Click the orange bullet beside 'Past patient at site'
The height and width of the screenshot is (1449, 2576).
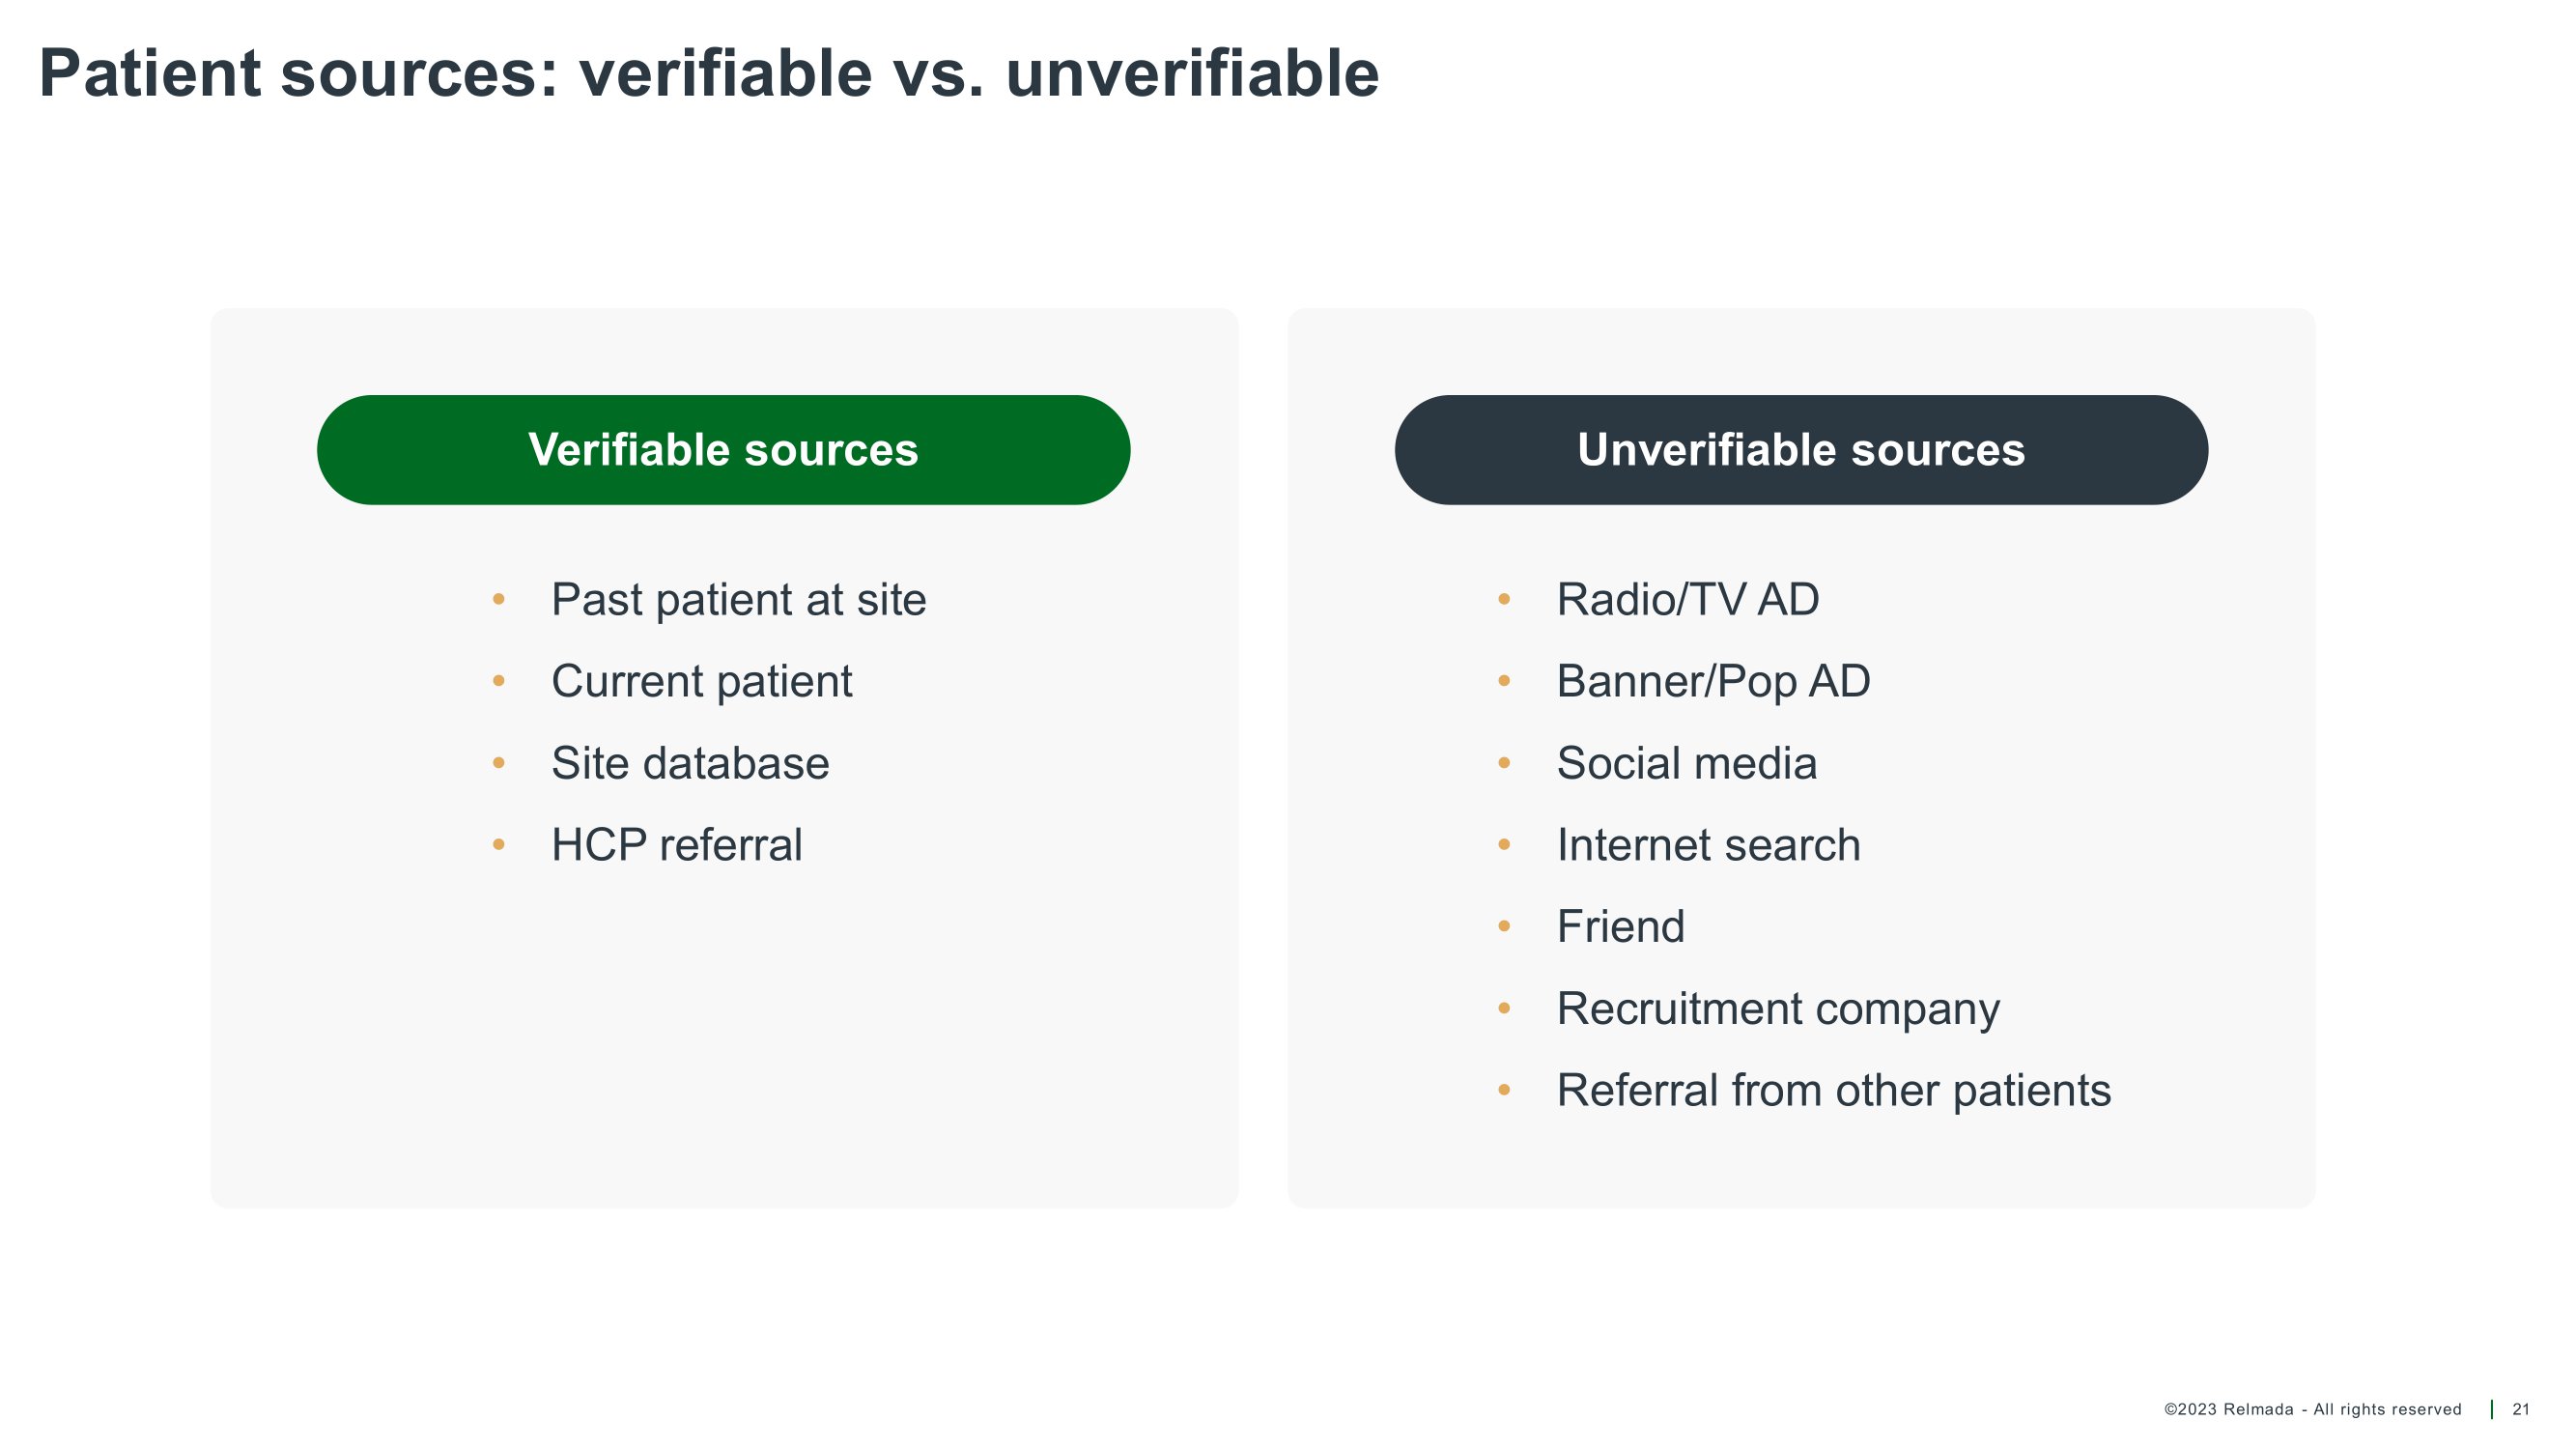(x=499, y=600)
